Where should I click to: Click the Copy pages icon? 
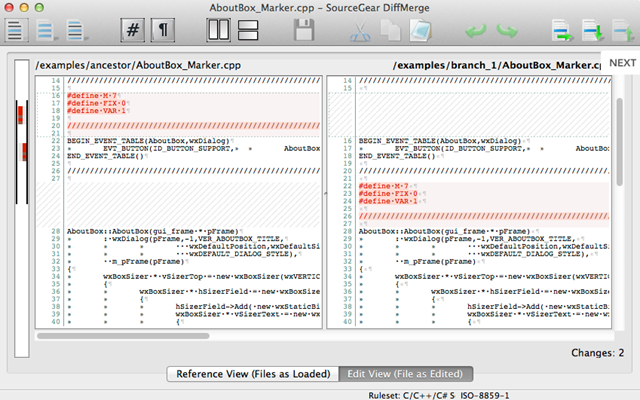(390, 31)
